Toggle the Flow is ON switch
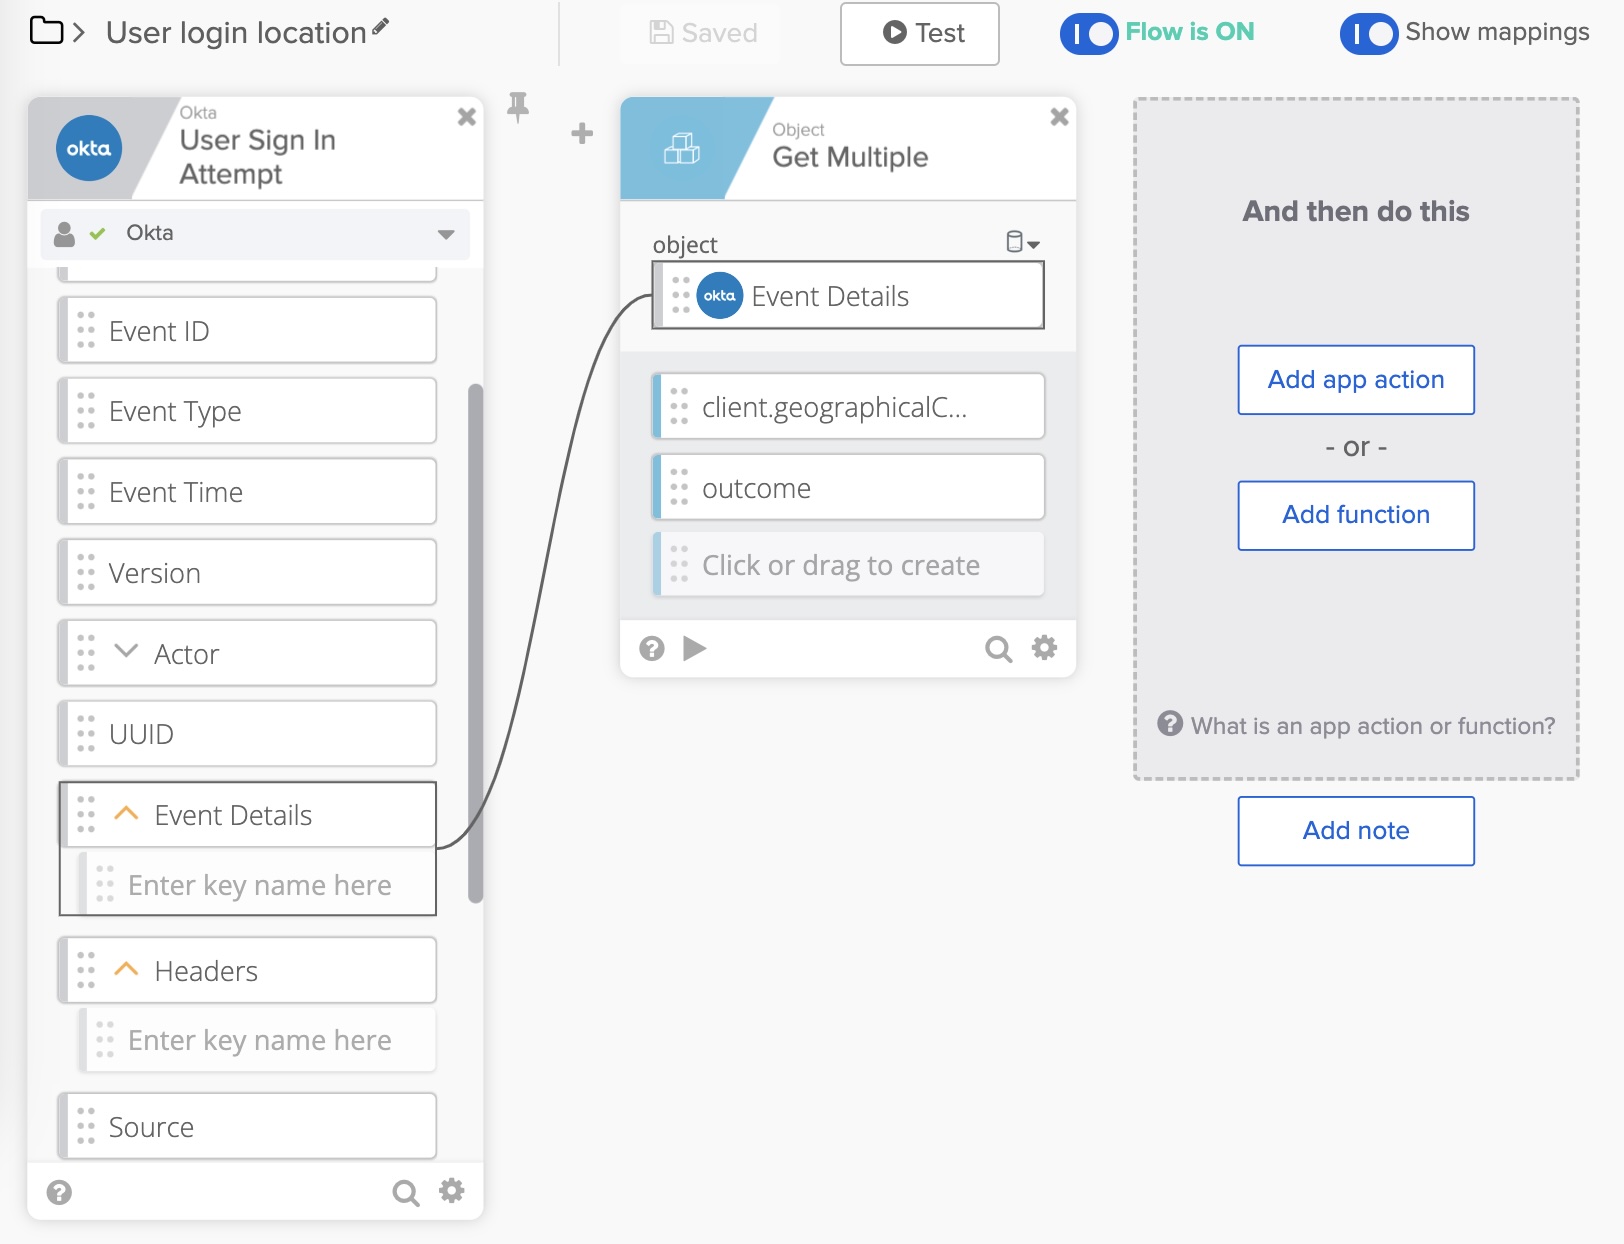The image size is (1624, 1244). coord(1089,34)
